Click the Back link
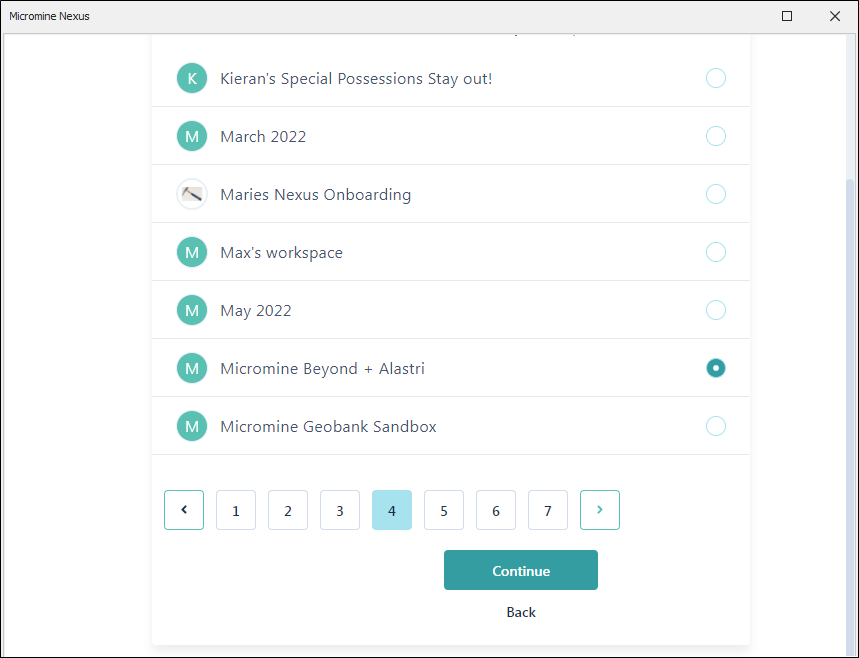This screenshot has height=658, width=859. pos(521,612)
